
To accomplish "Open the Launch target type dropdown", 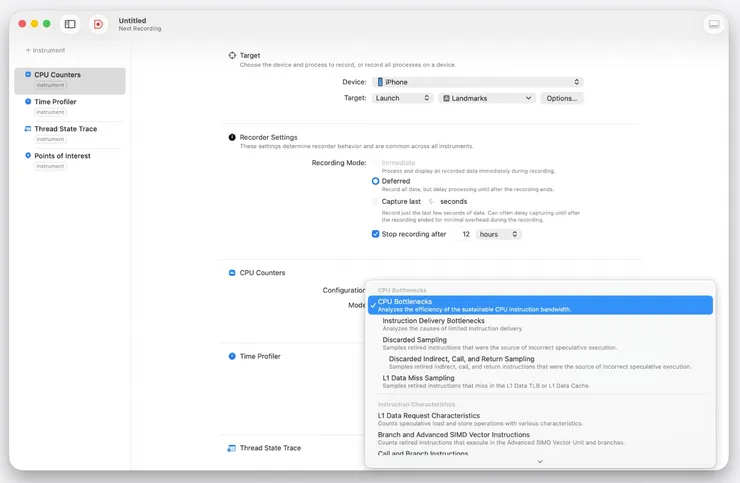I will pyautogui.click(x=402, y=98).
